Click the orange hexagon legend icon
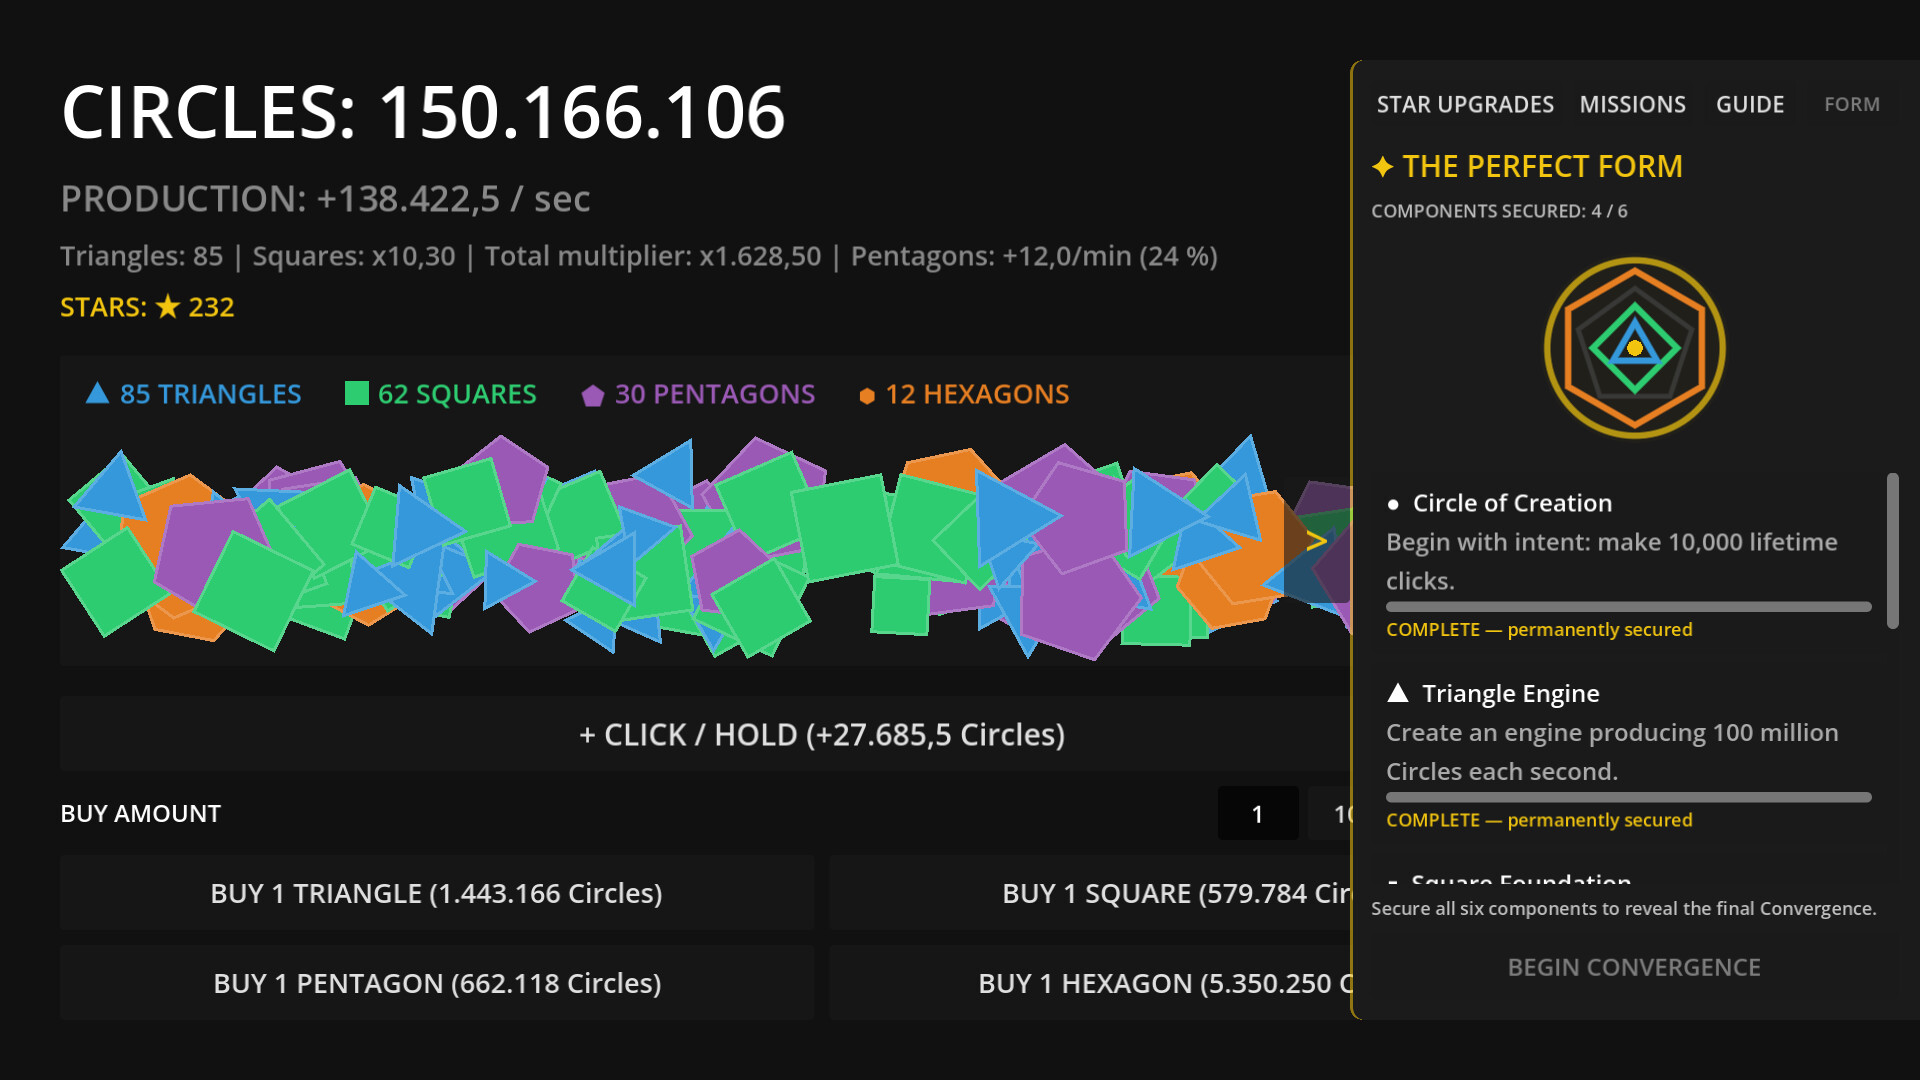 point(867,396)
